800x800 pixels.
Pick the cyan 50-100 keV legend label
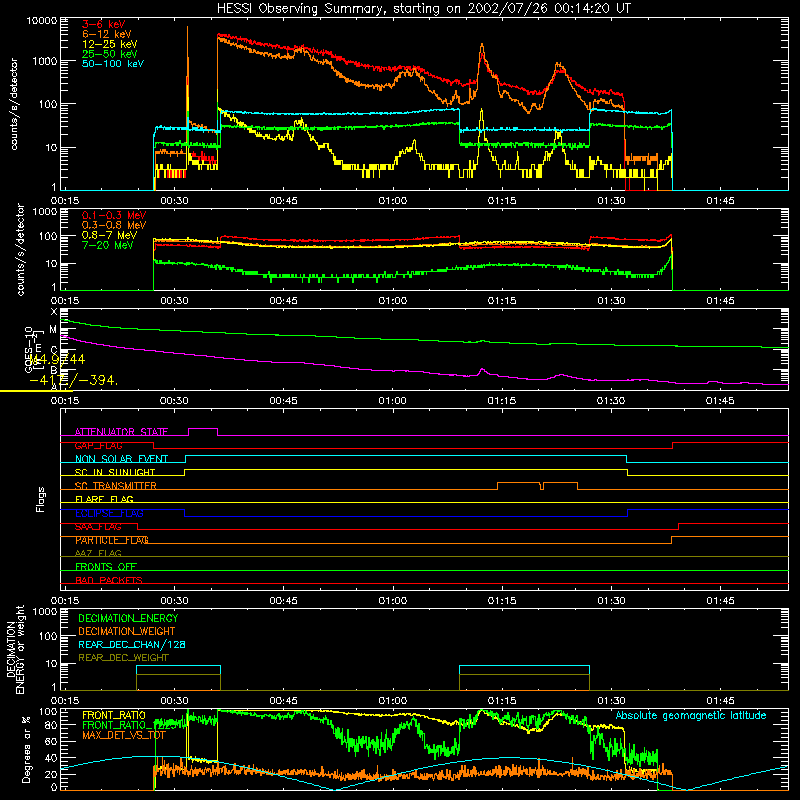click(x=113, y=64)
